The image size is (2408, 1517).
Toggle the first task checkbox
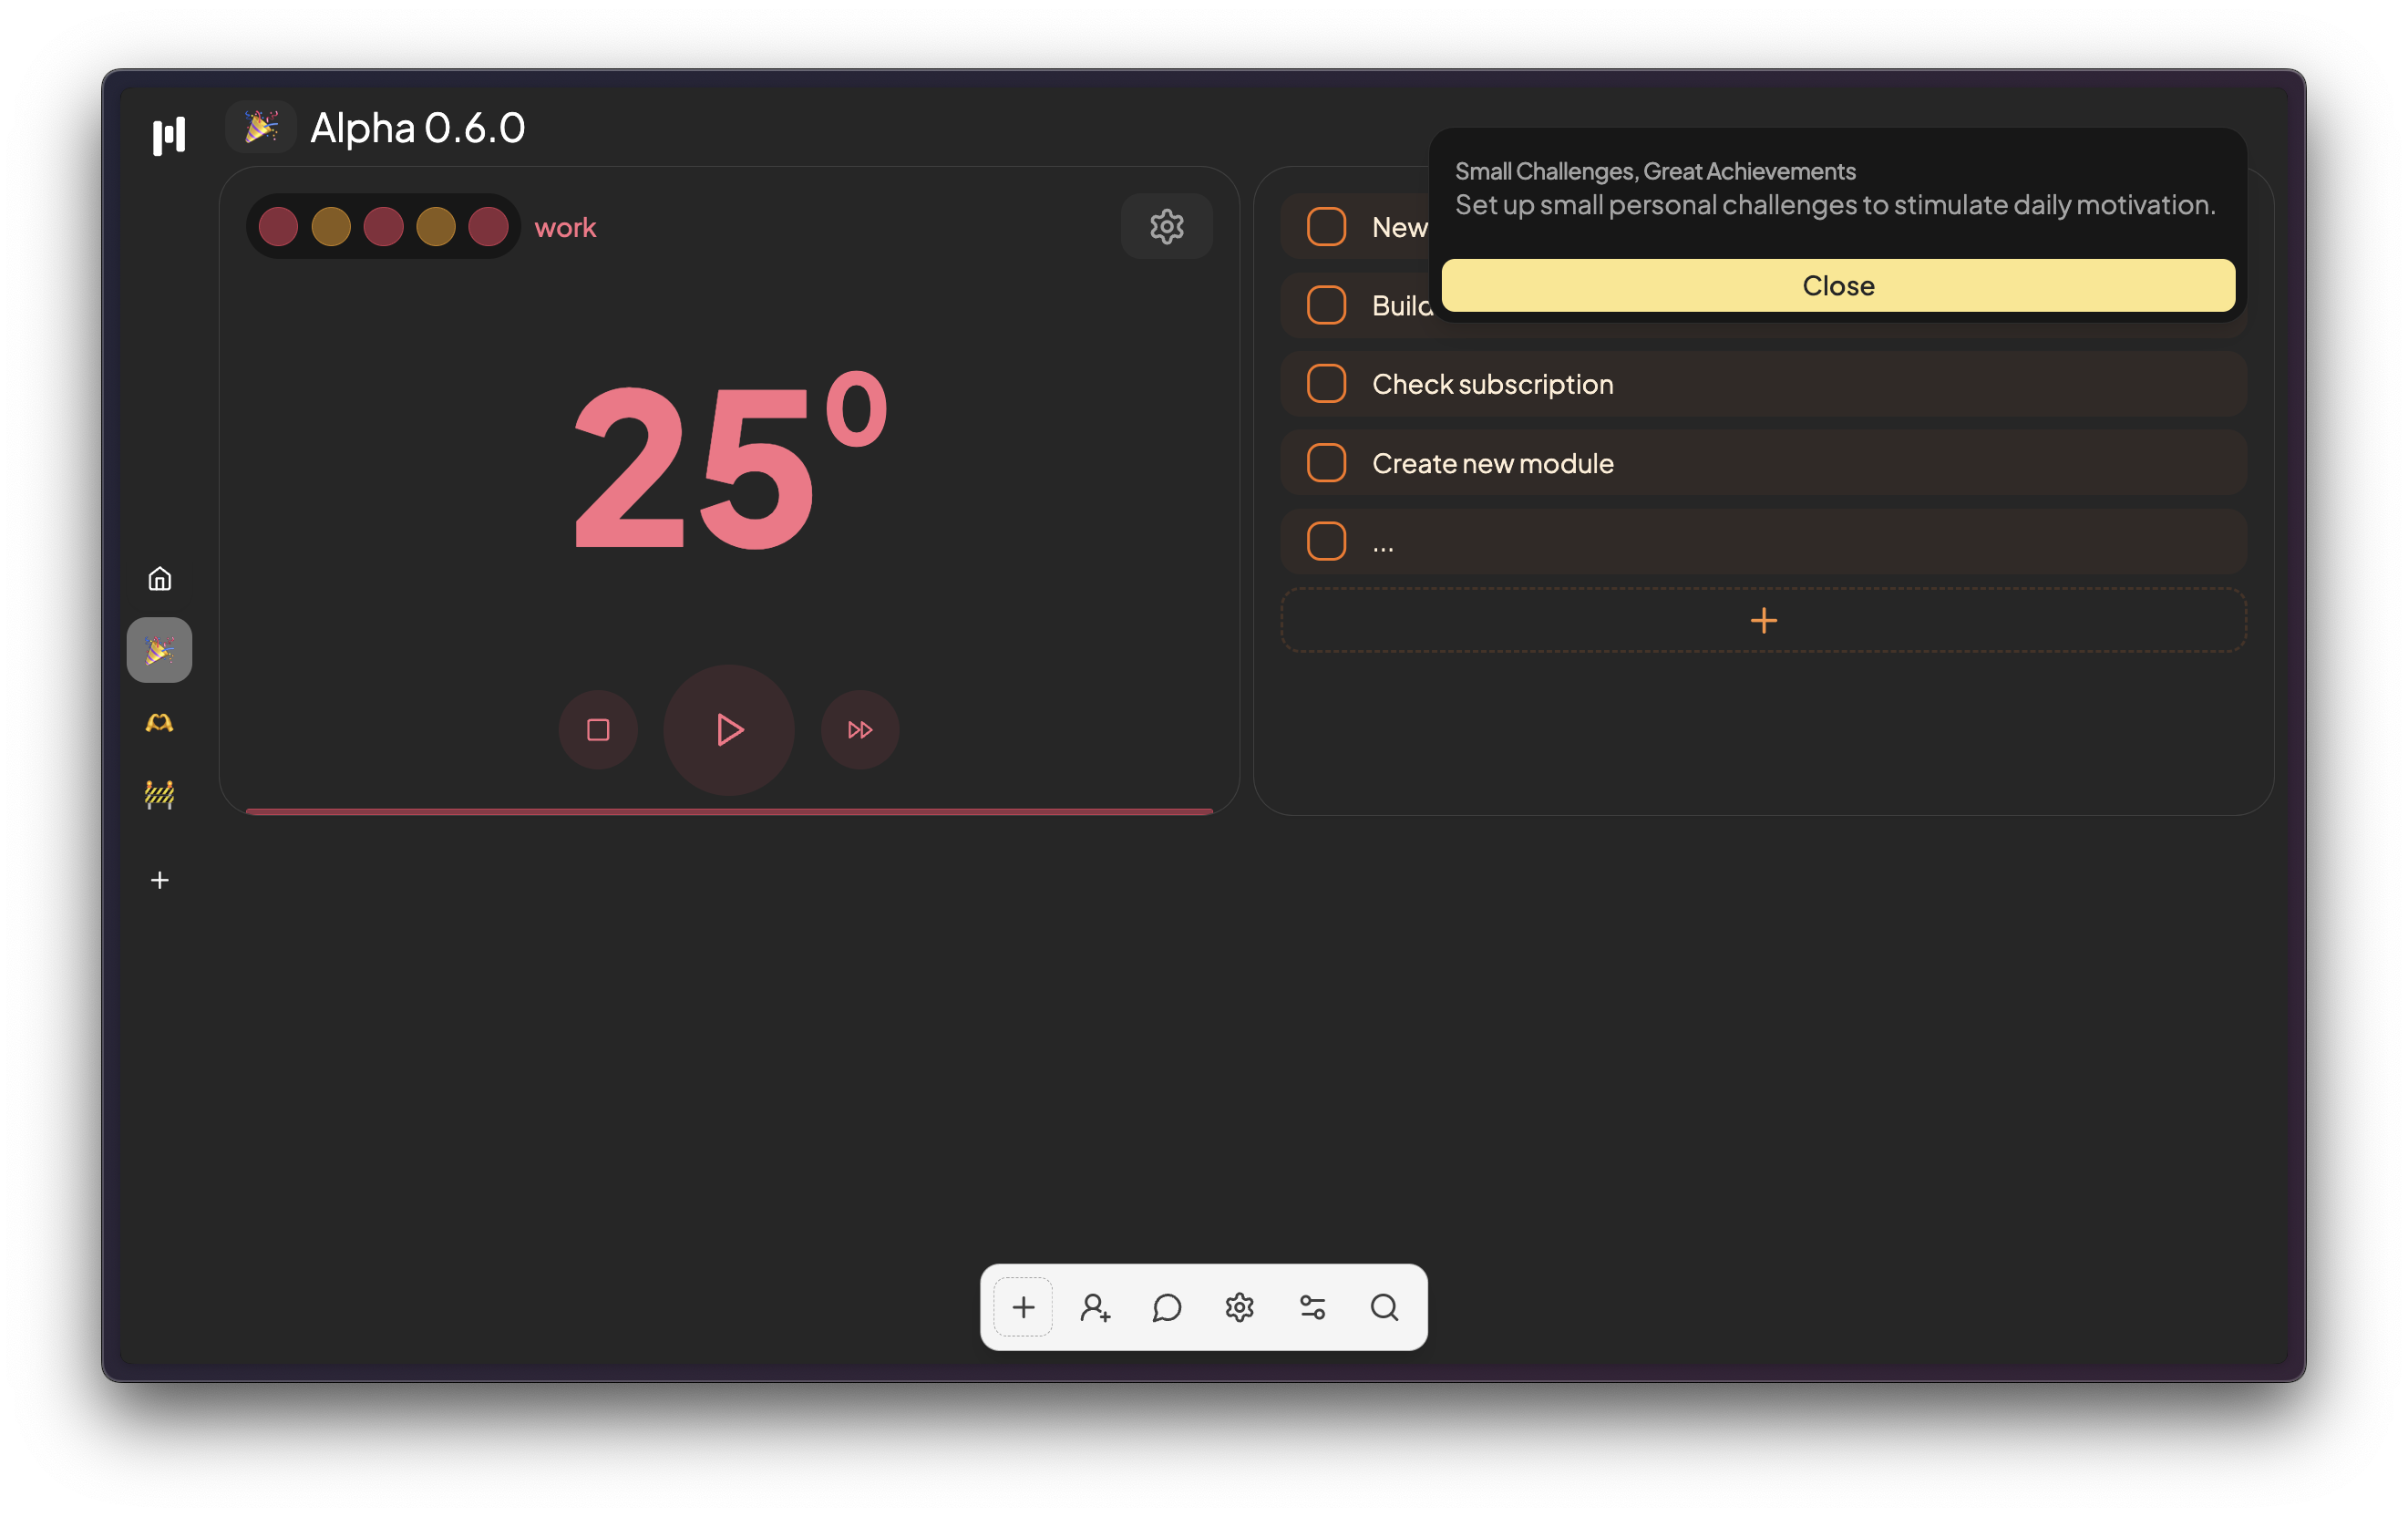click(1326, 225)
